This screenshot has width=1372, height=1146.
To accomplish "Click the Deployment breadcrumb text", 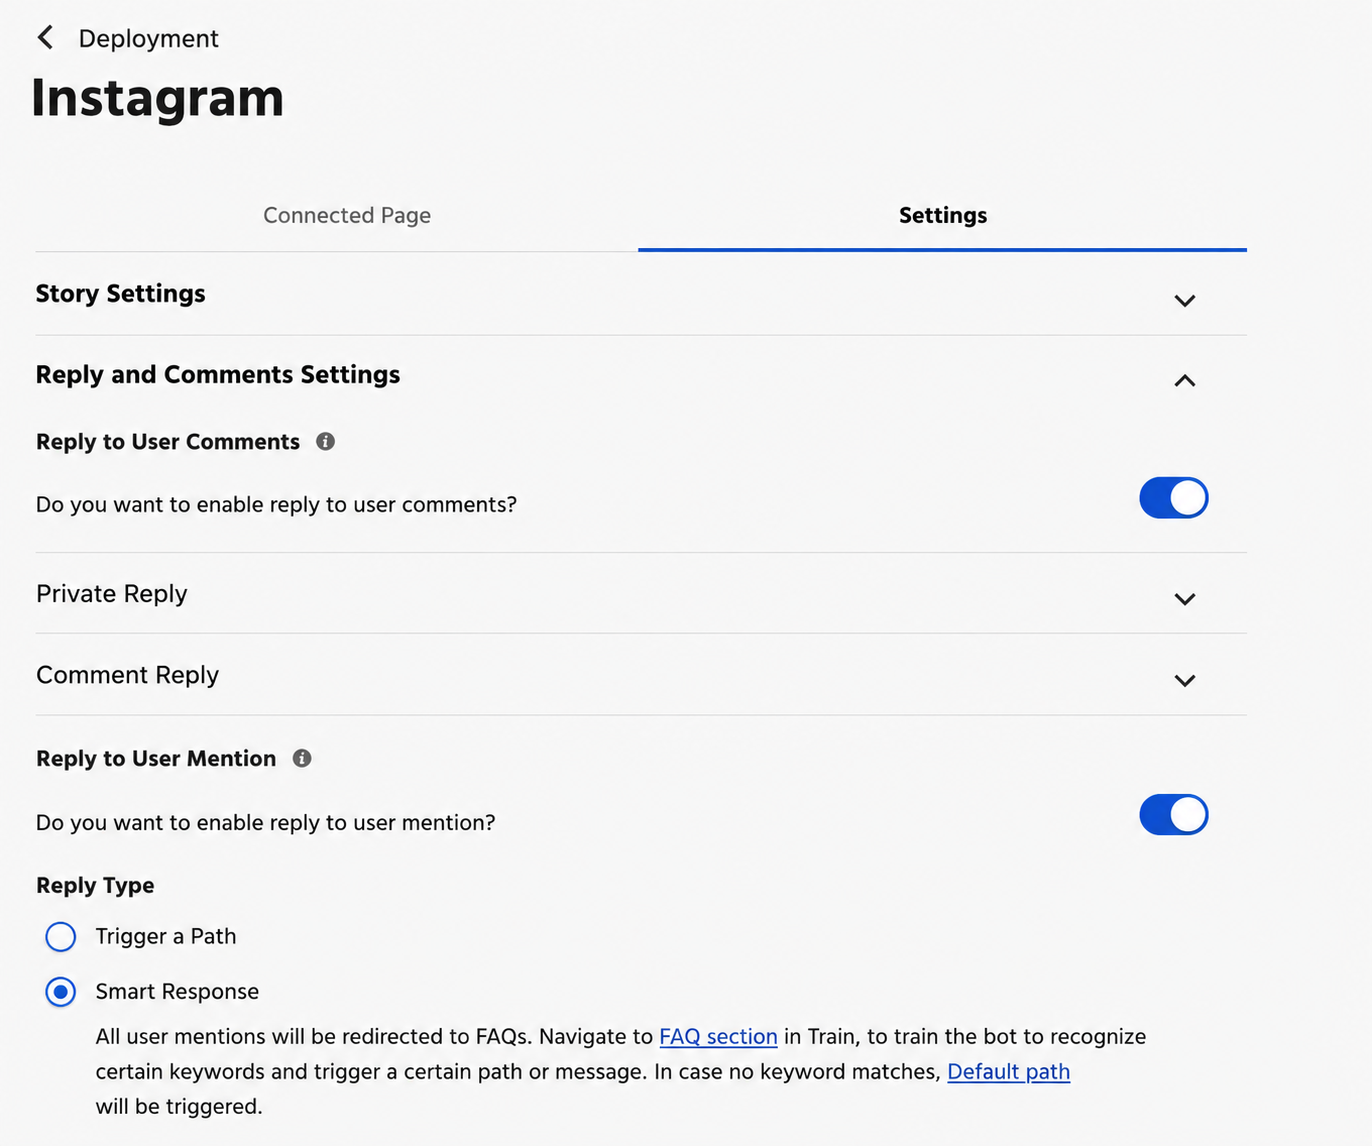I will [148, 38].
